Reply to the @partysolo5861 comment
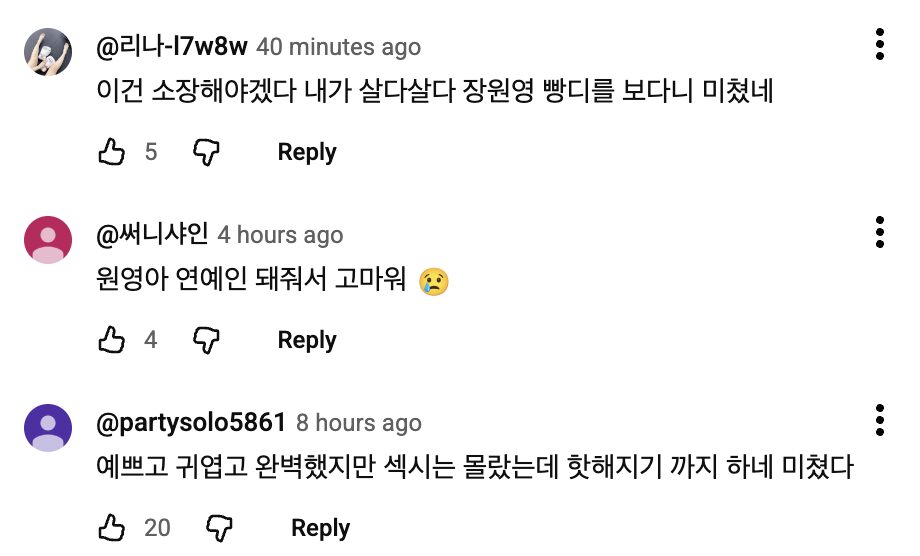Screen dimensions: 920x556 click(320, 527)
